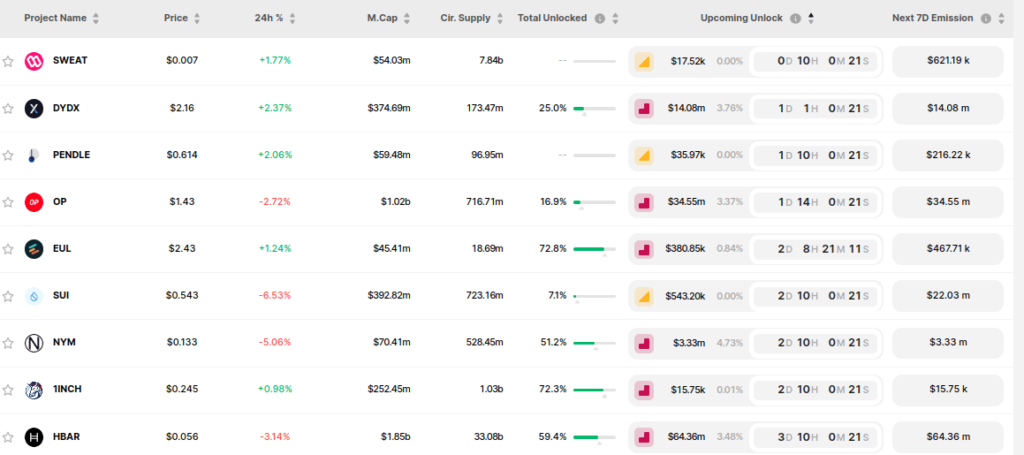
Task: Click the M.Cap column header
Action: pos(383,18)
